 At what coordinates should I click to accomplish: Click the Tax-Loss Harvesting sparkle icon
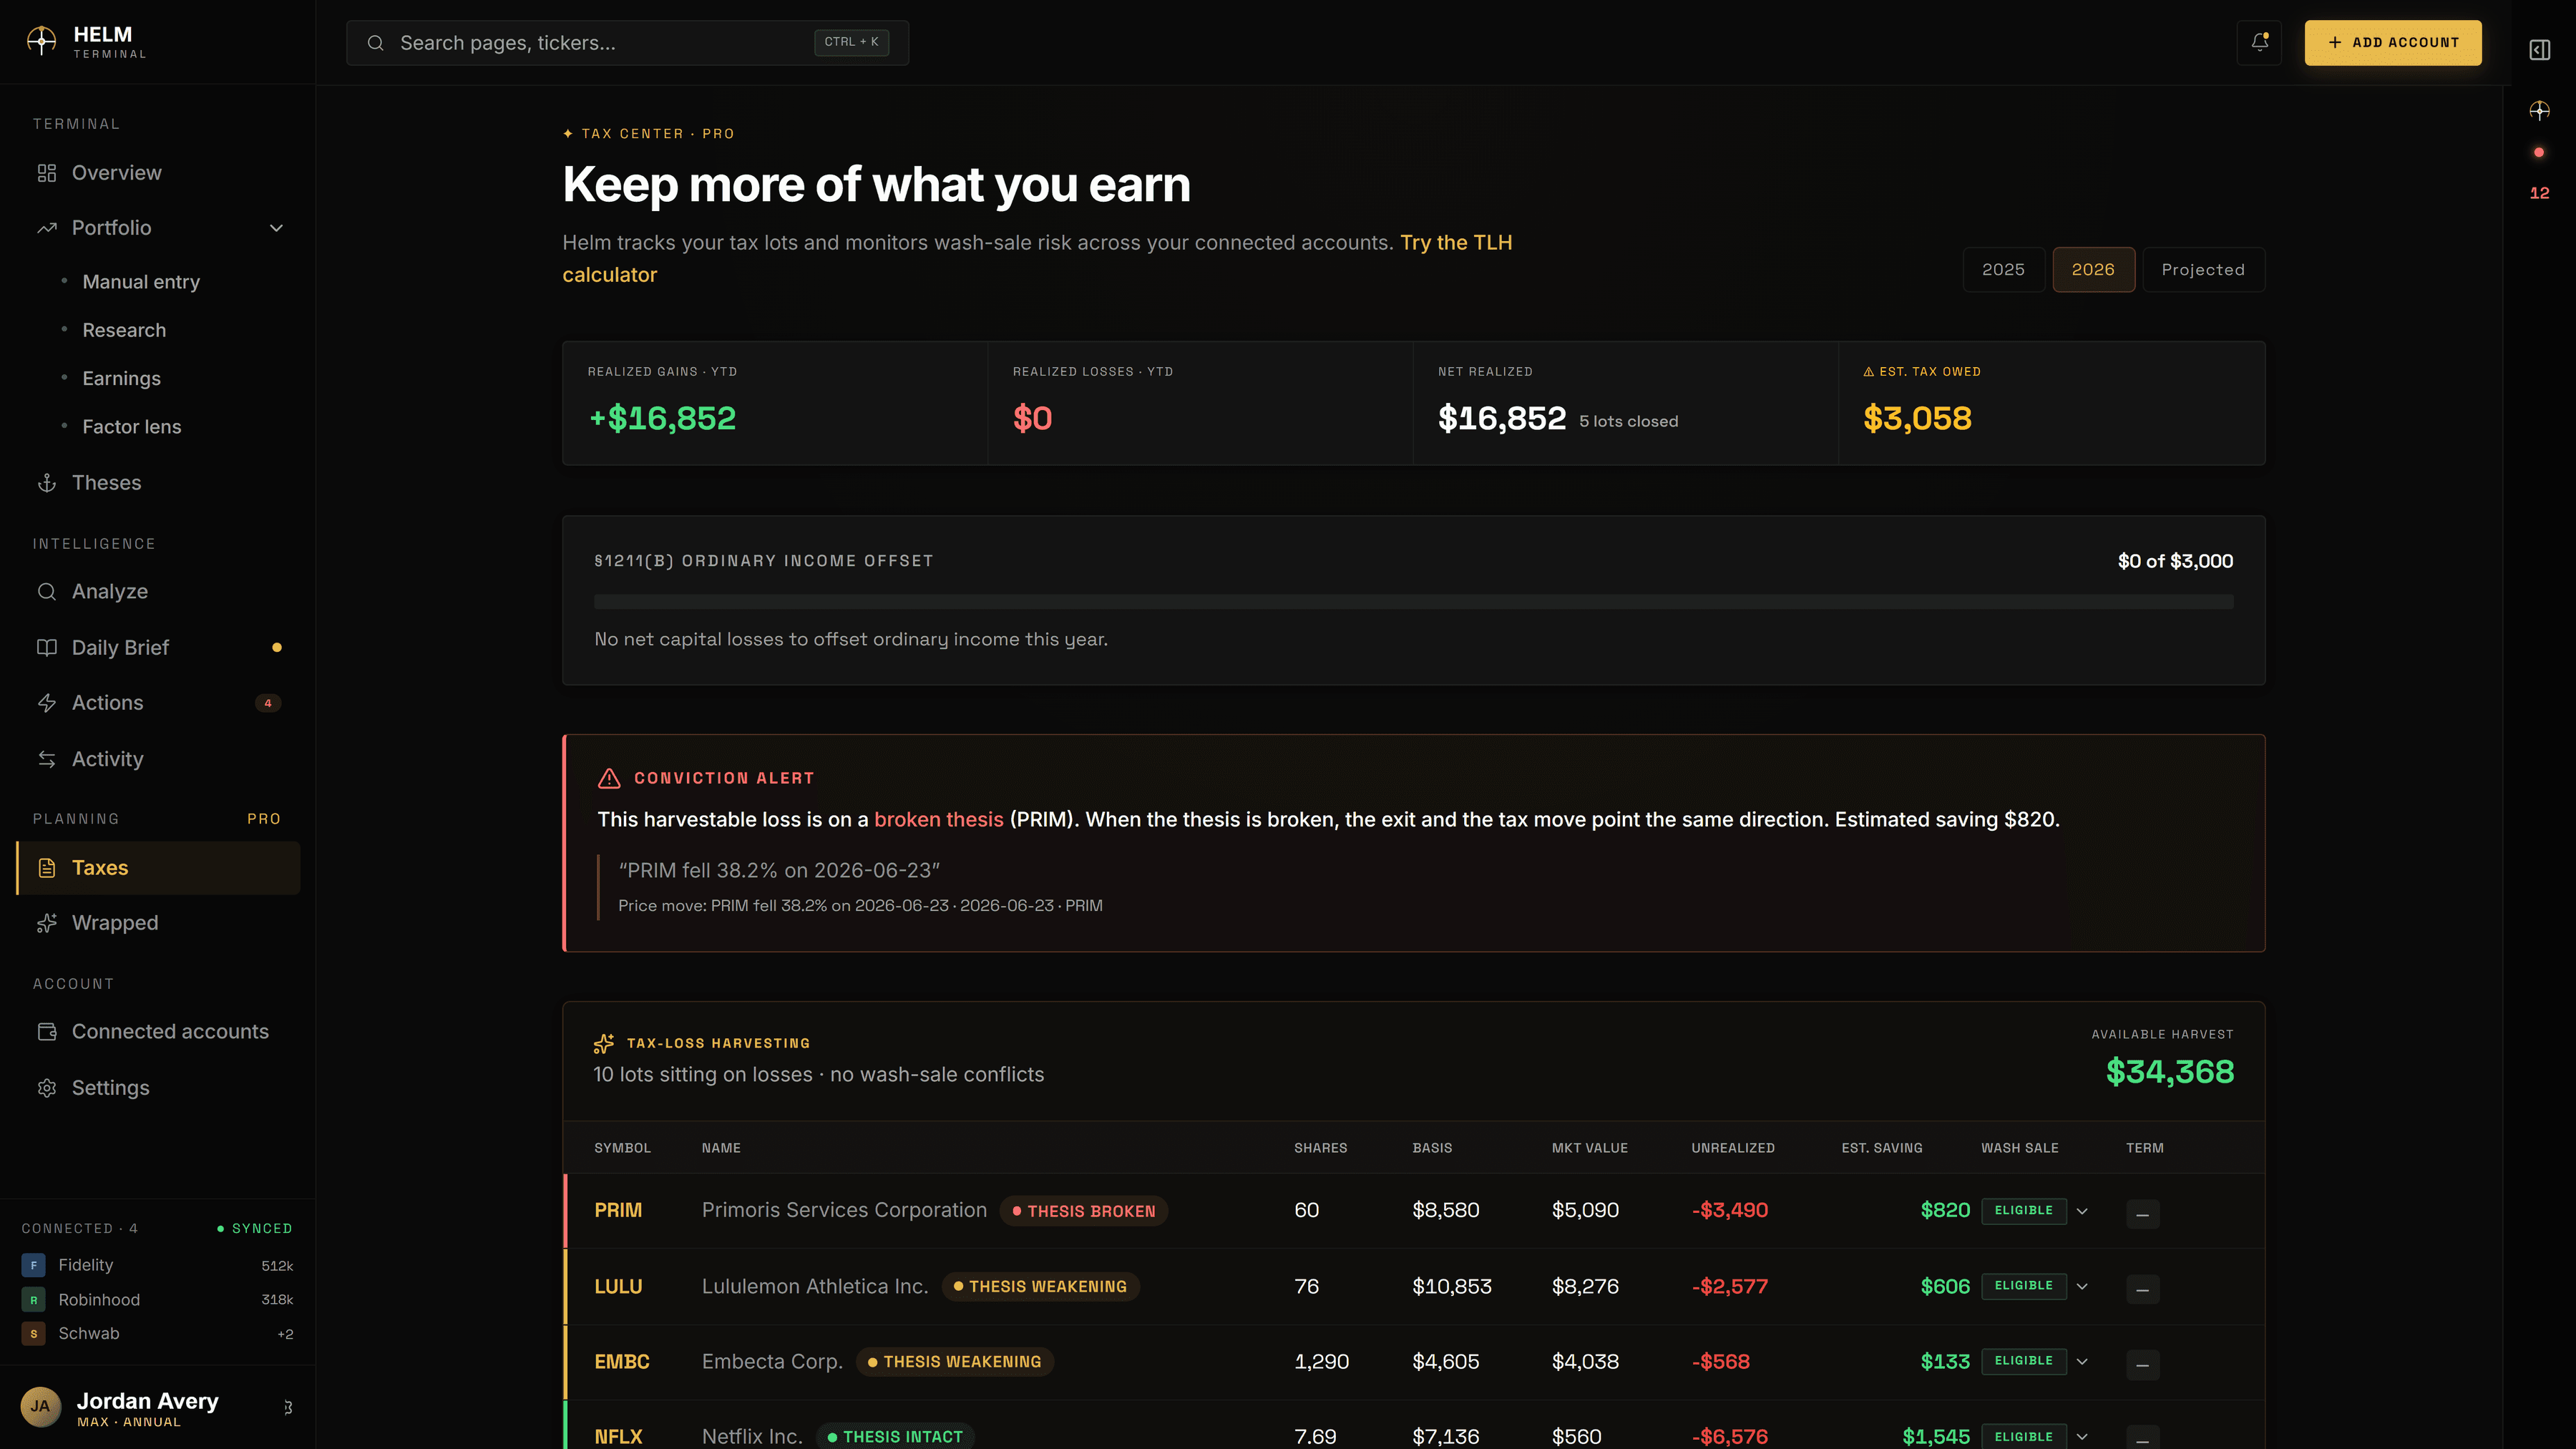(x=604, y=1043)
